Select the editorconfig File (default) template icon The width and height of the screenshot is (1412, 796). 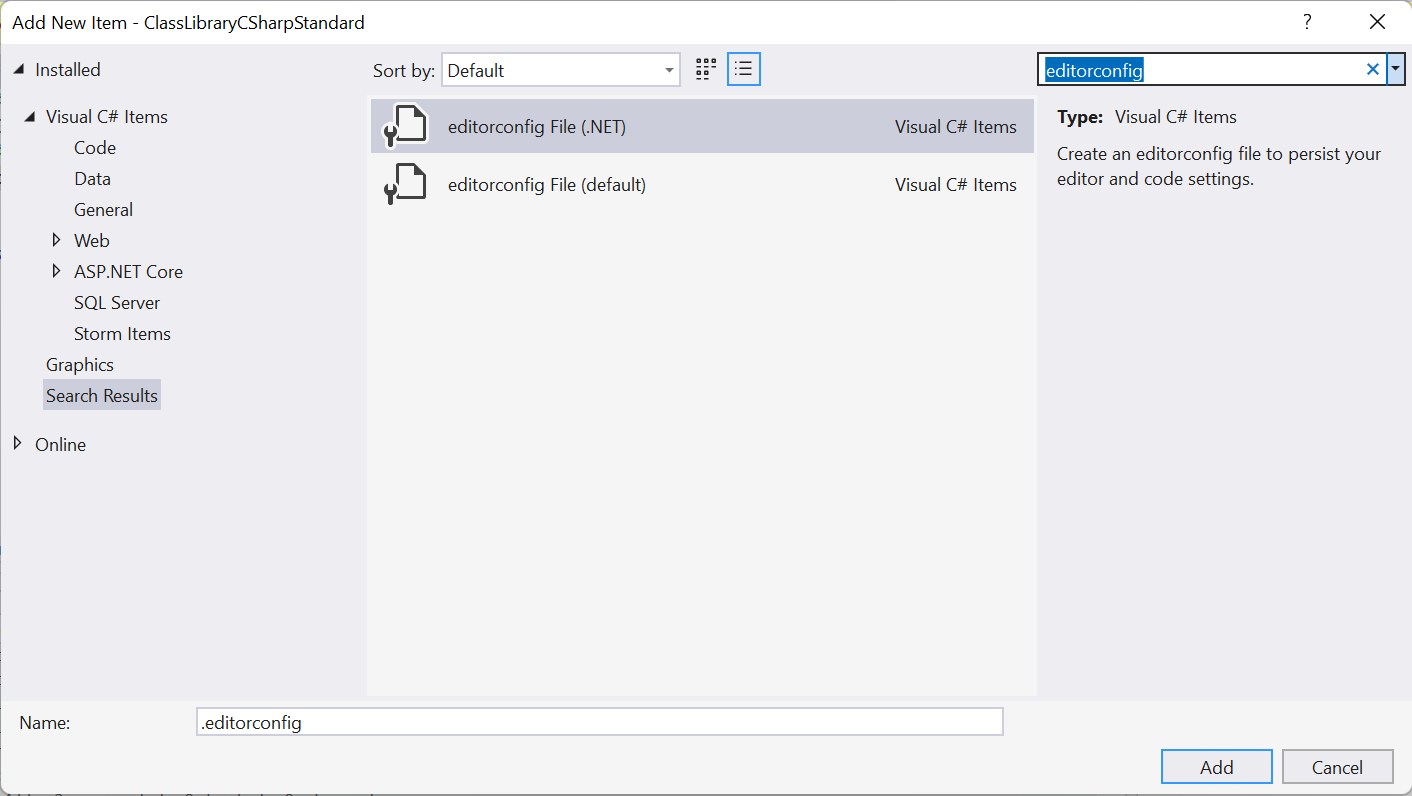(405, 184)
